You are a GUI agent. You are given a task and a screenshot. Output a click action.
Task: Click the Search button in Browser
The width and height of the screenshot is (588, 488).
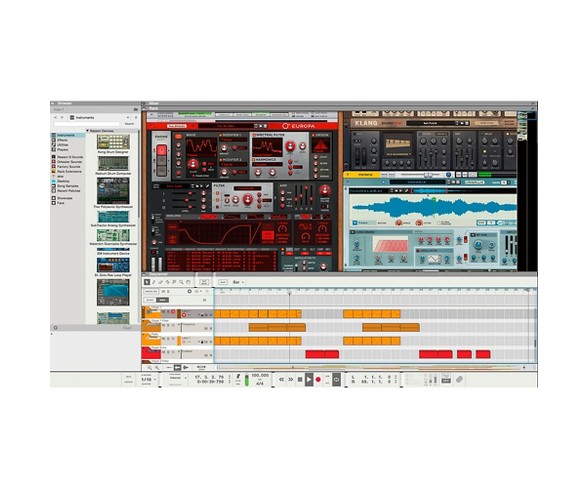point(129,124)
